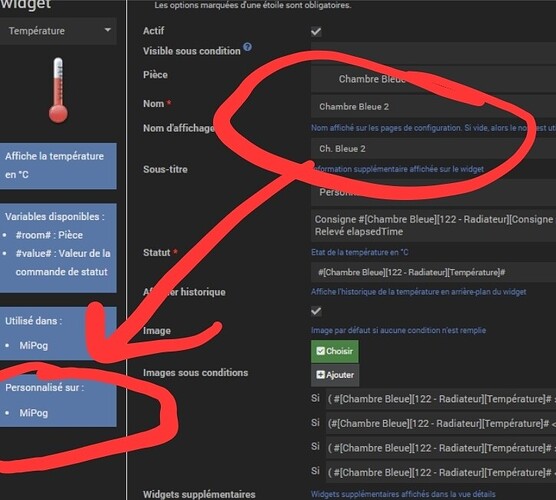Edit the third Si condition field
This screenshot has height=500, width=556.
441,448
